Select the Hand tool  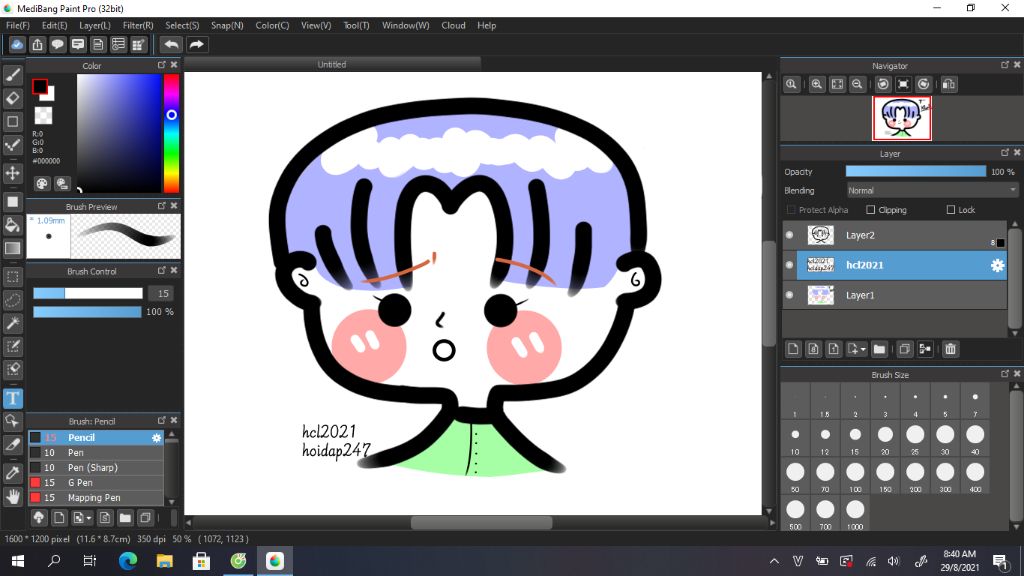click(x=12, y=497)
